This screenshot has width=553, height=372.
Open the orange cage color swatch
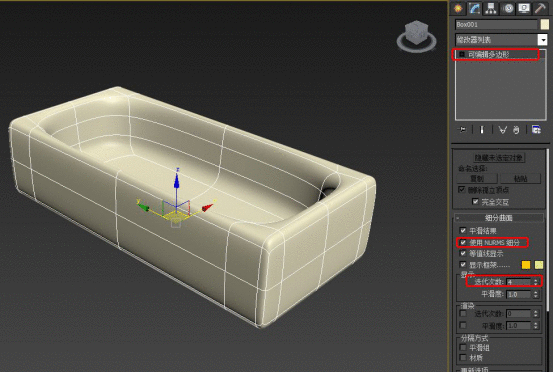(525, 265)
